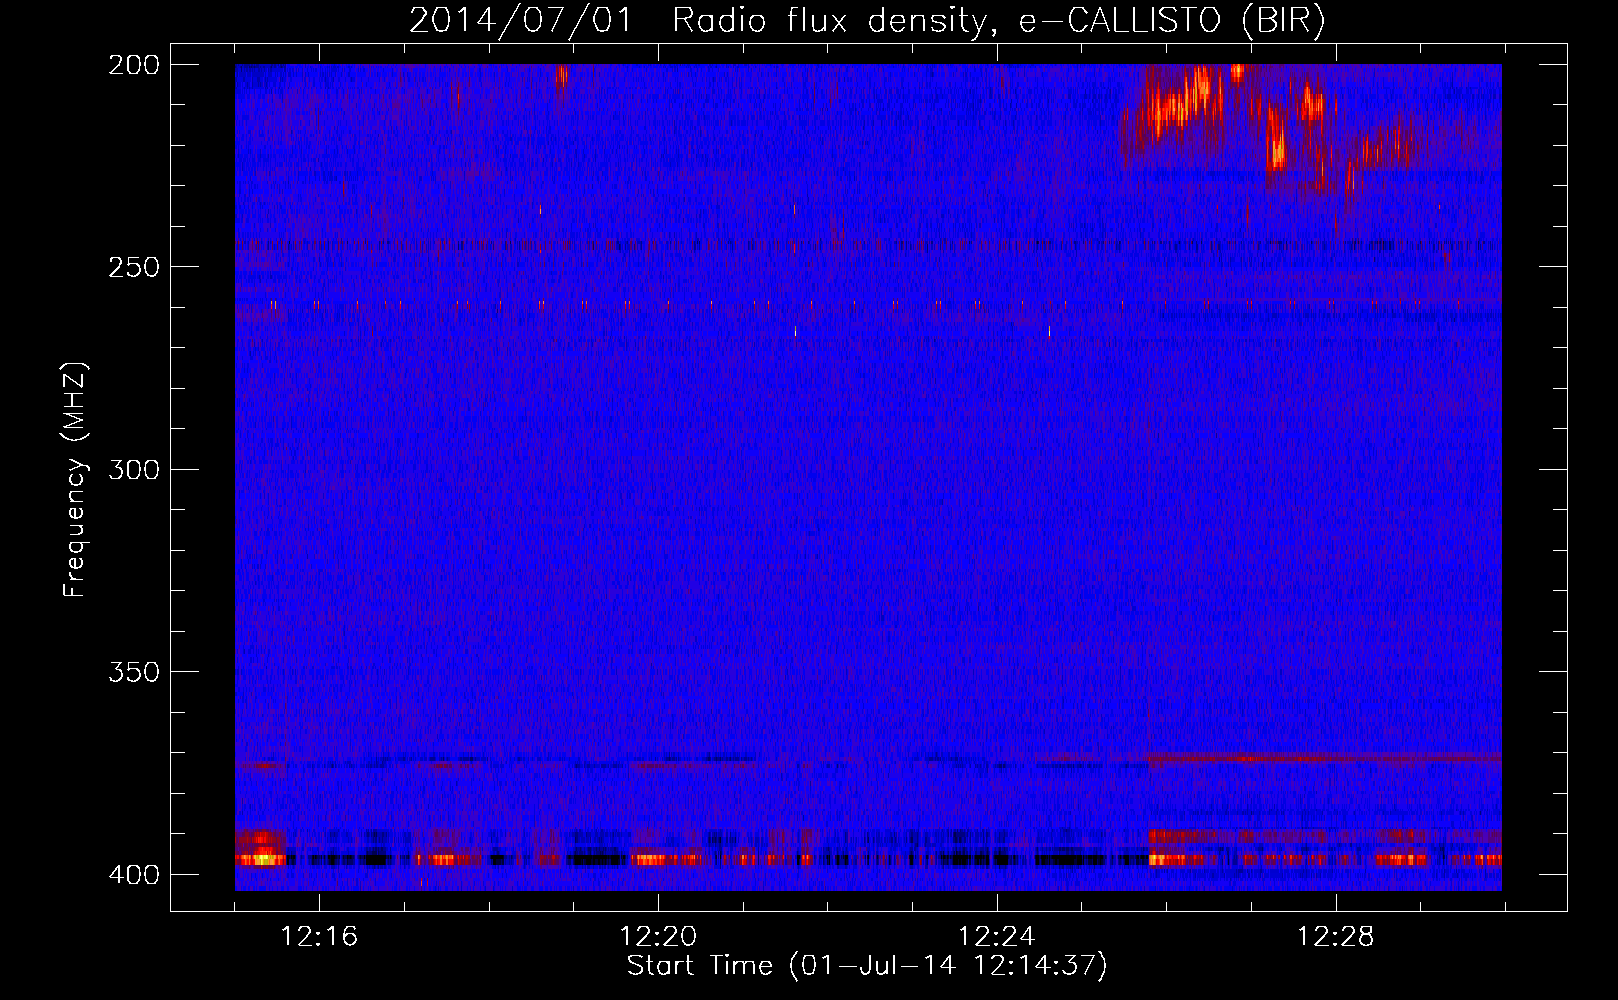The image size is (1618, 1000).
Task: Click the 250 frequency tick label
Action: (x=133, y=267)
